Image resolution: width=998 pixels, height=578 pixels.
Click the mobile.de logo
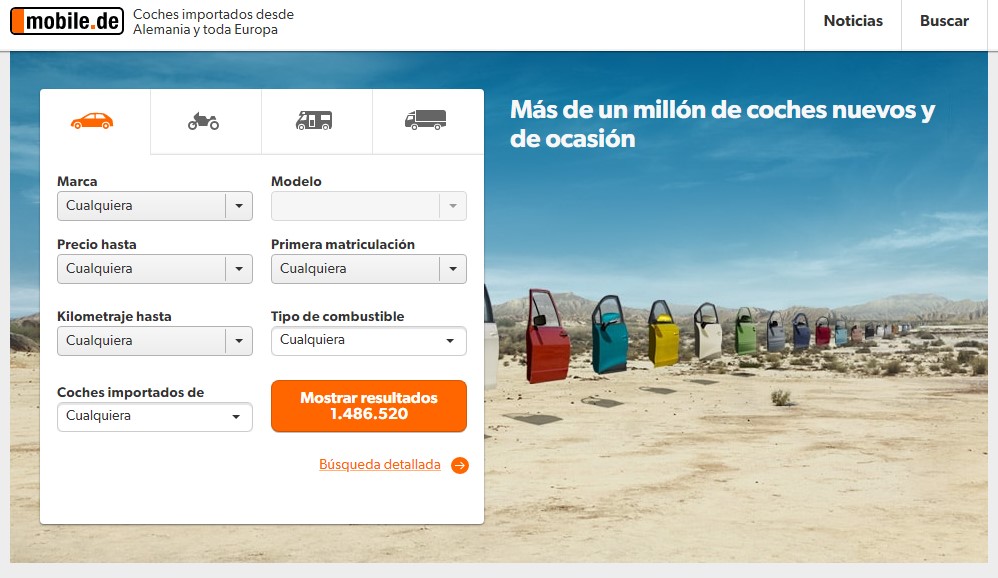point(67,21)
